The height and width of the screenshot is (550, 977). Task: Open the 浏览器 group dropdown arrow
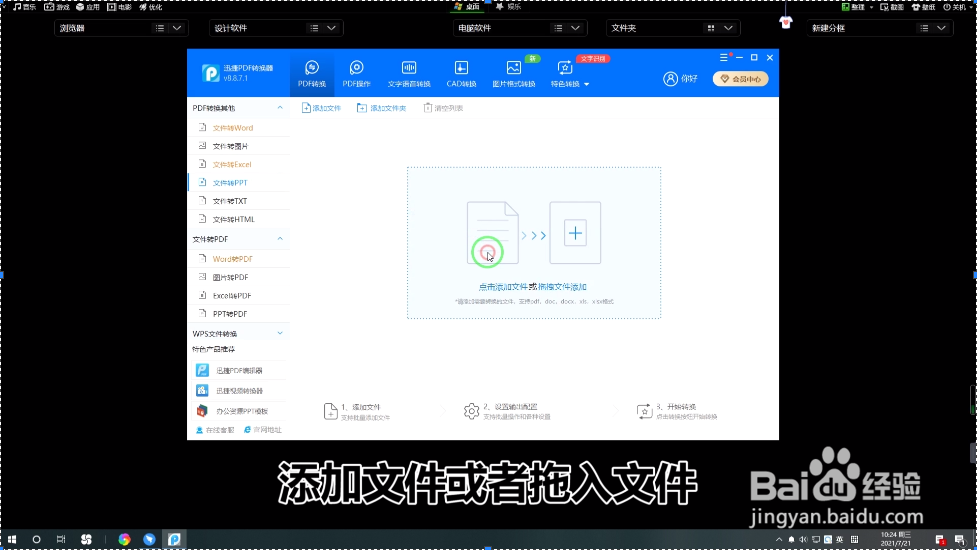tap(177, 28)
